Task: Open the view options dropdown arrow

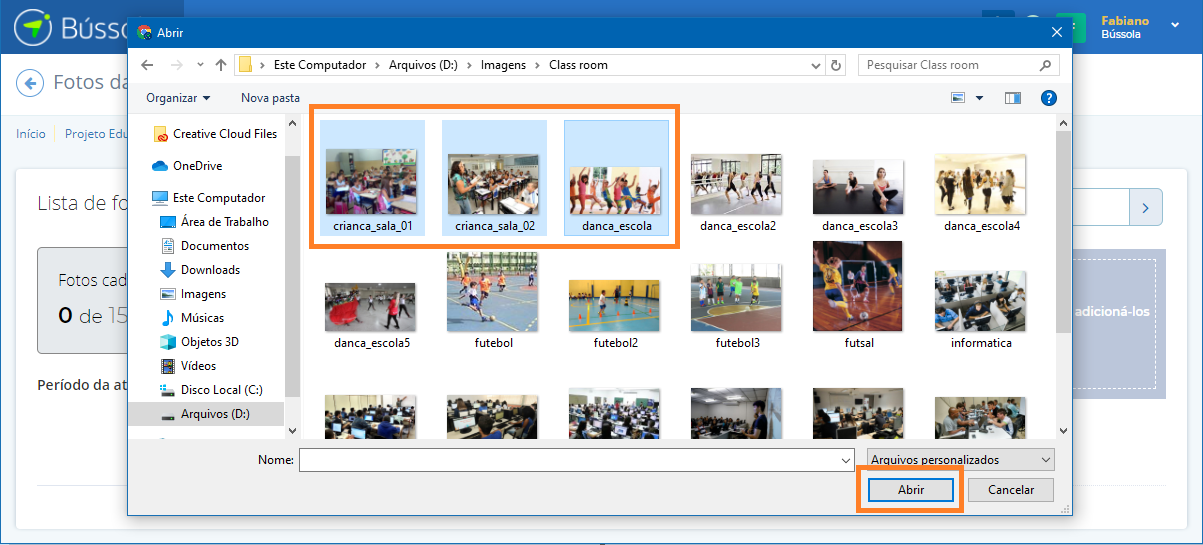Action: (979, 98)
